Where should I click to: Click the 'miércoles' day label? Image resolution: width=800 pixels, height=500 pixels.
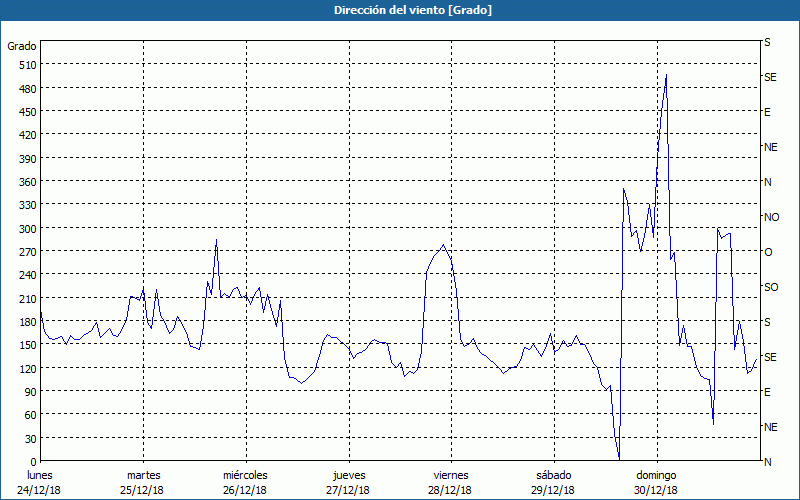tap(245, 475)
